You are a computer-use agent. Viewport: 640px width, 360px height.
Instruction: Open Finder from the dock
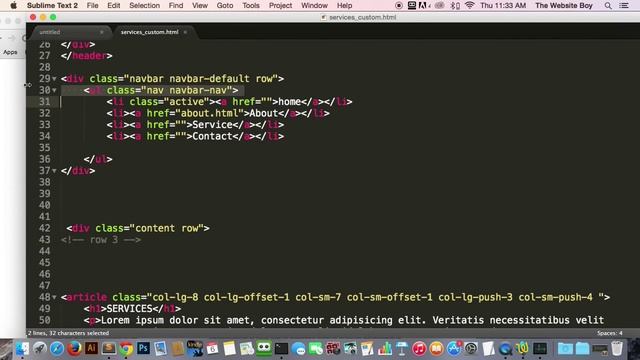[x=22, y=348]
